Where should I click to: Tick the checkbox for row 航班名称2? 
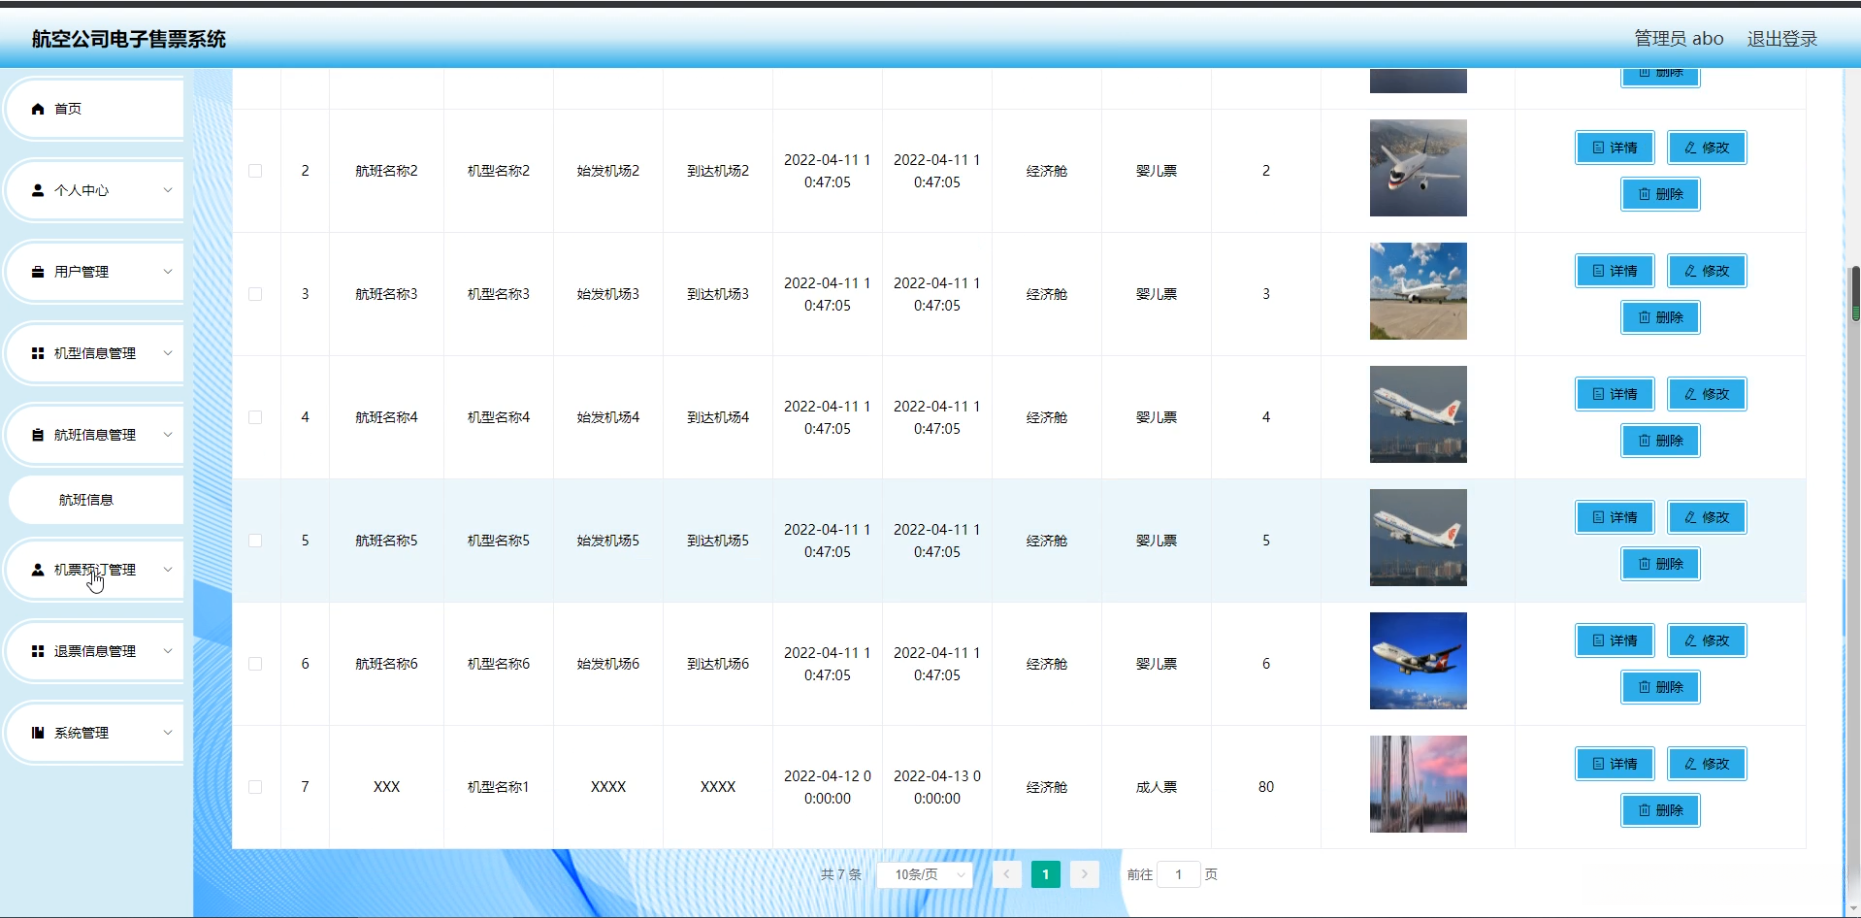click(255, 171)
